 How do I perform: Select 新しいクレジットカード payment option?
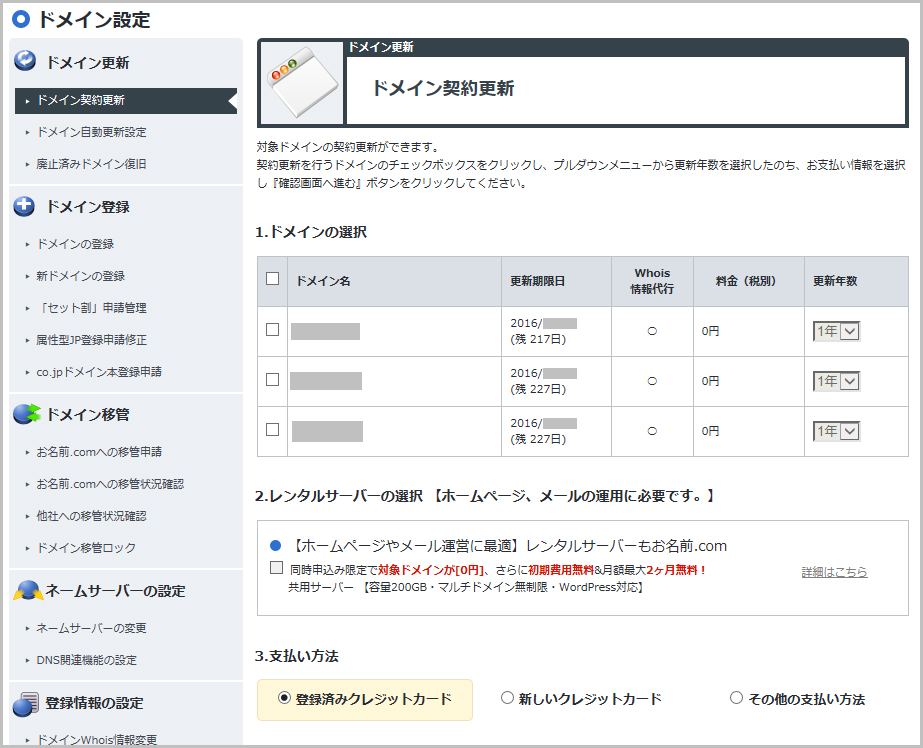pyautogui.click(x=507, y=699)
